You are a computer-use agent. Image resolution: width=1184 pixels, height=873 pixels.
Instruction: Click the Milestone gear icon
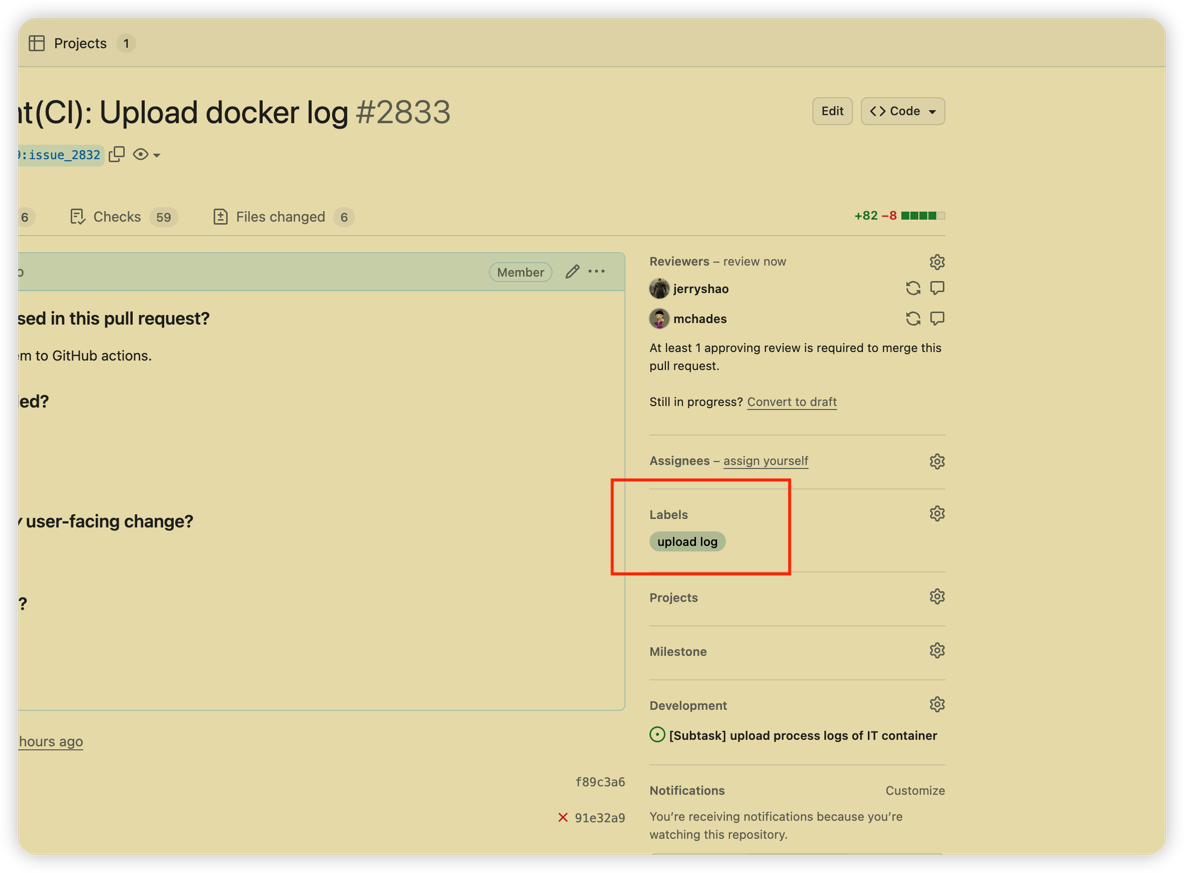[x=937, y=650]
